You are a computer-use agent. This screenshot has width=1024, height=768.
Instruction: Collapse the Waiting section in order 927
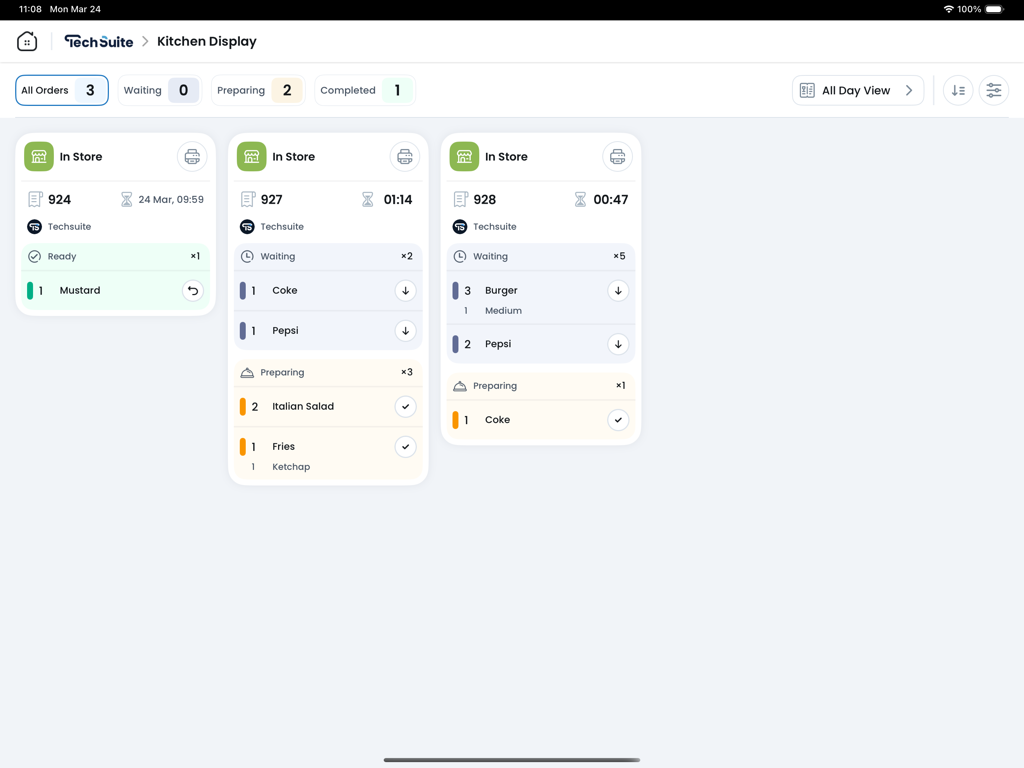click(328, 257)
